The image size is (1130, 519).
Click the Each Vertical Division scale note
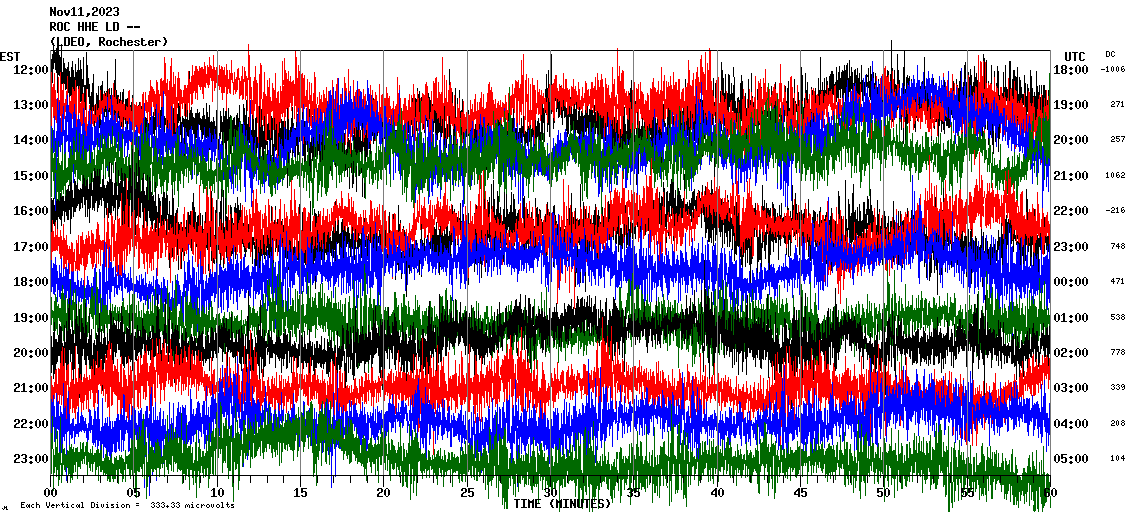127,506
